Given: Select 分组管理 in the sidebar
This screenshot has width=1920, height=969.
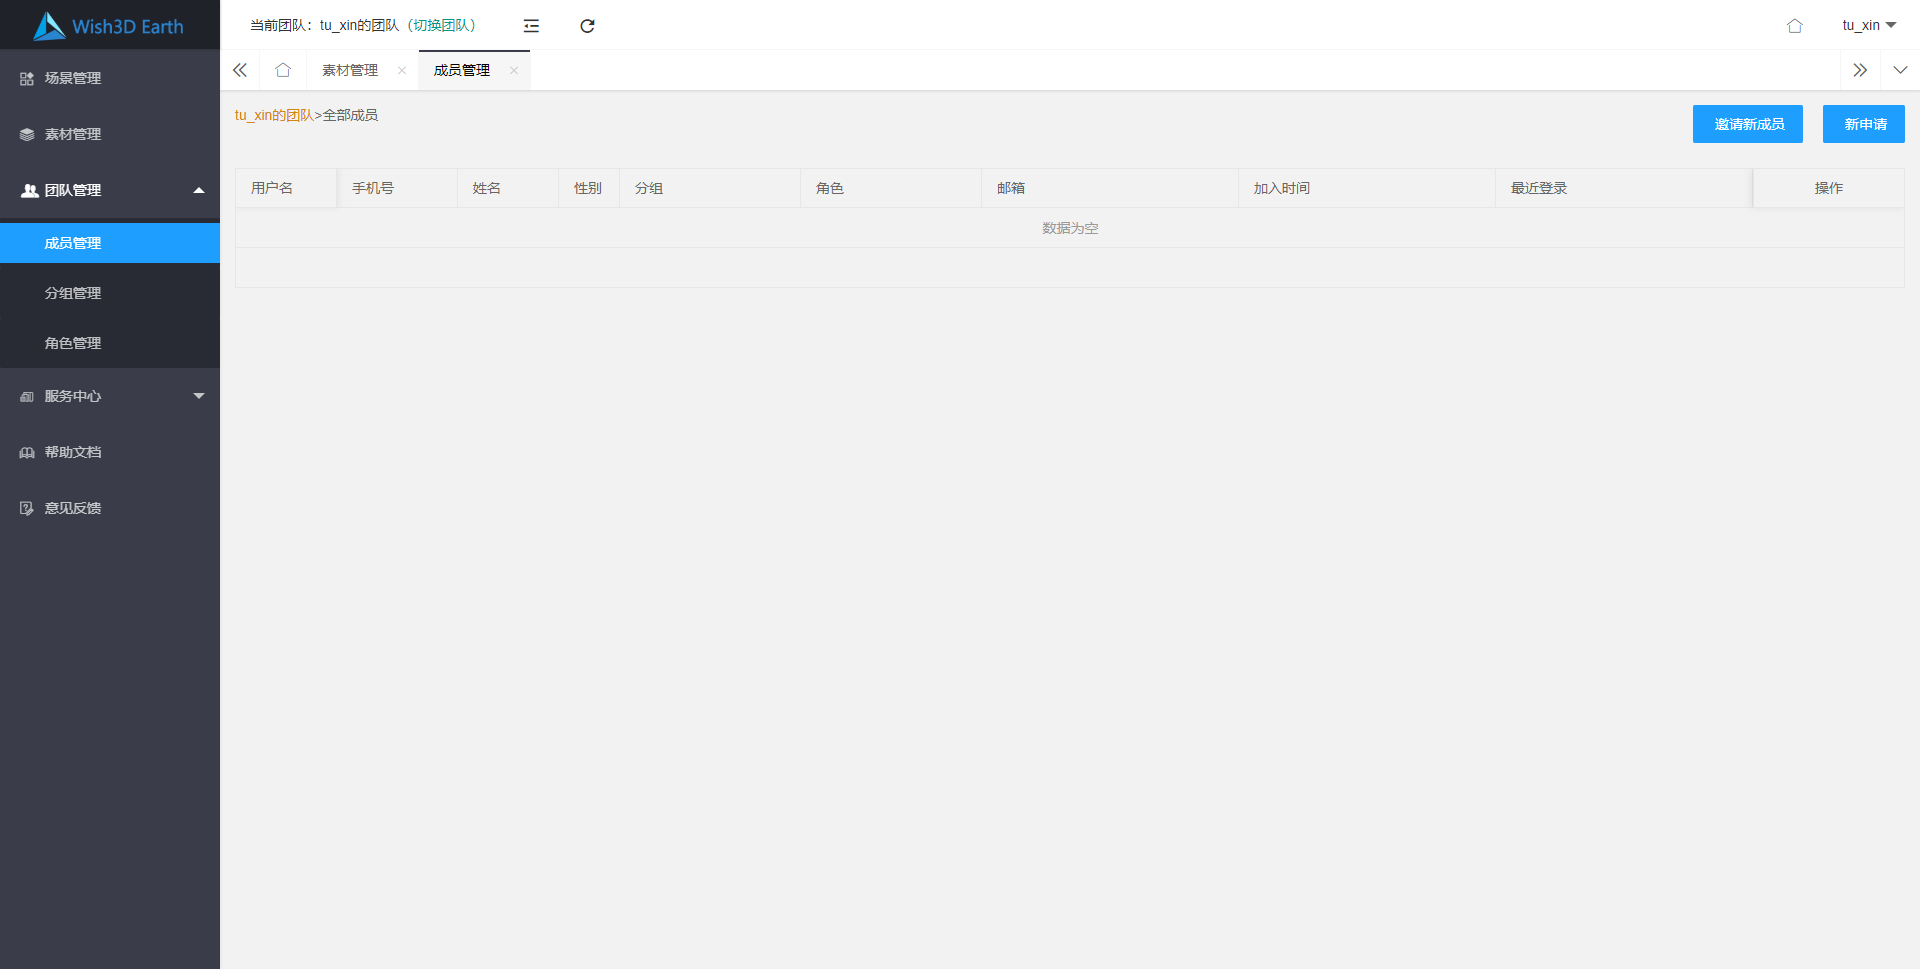Looking at the screenshot, I should (x=73, y=293).
